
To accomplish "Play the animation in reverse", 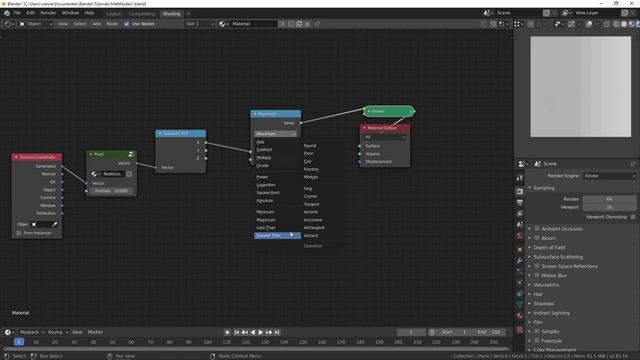I will [x=253, y=332].
